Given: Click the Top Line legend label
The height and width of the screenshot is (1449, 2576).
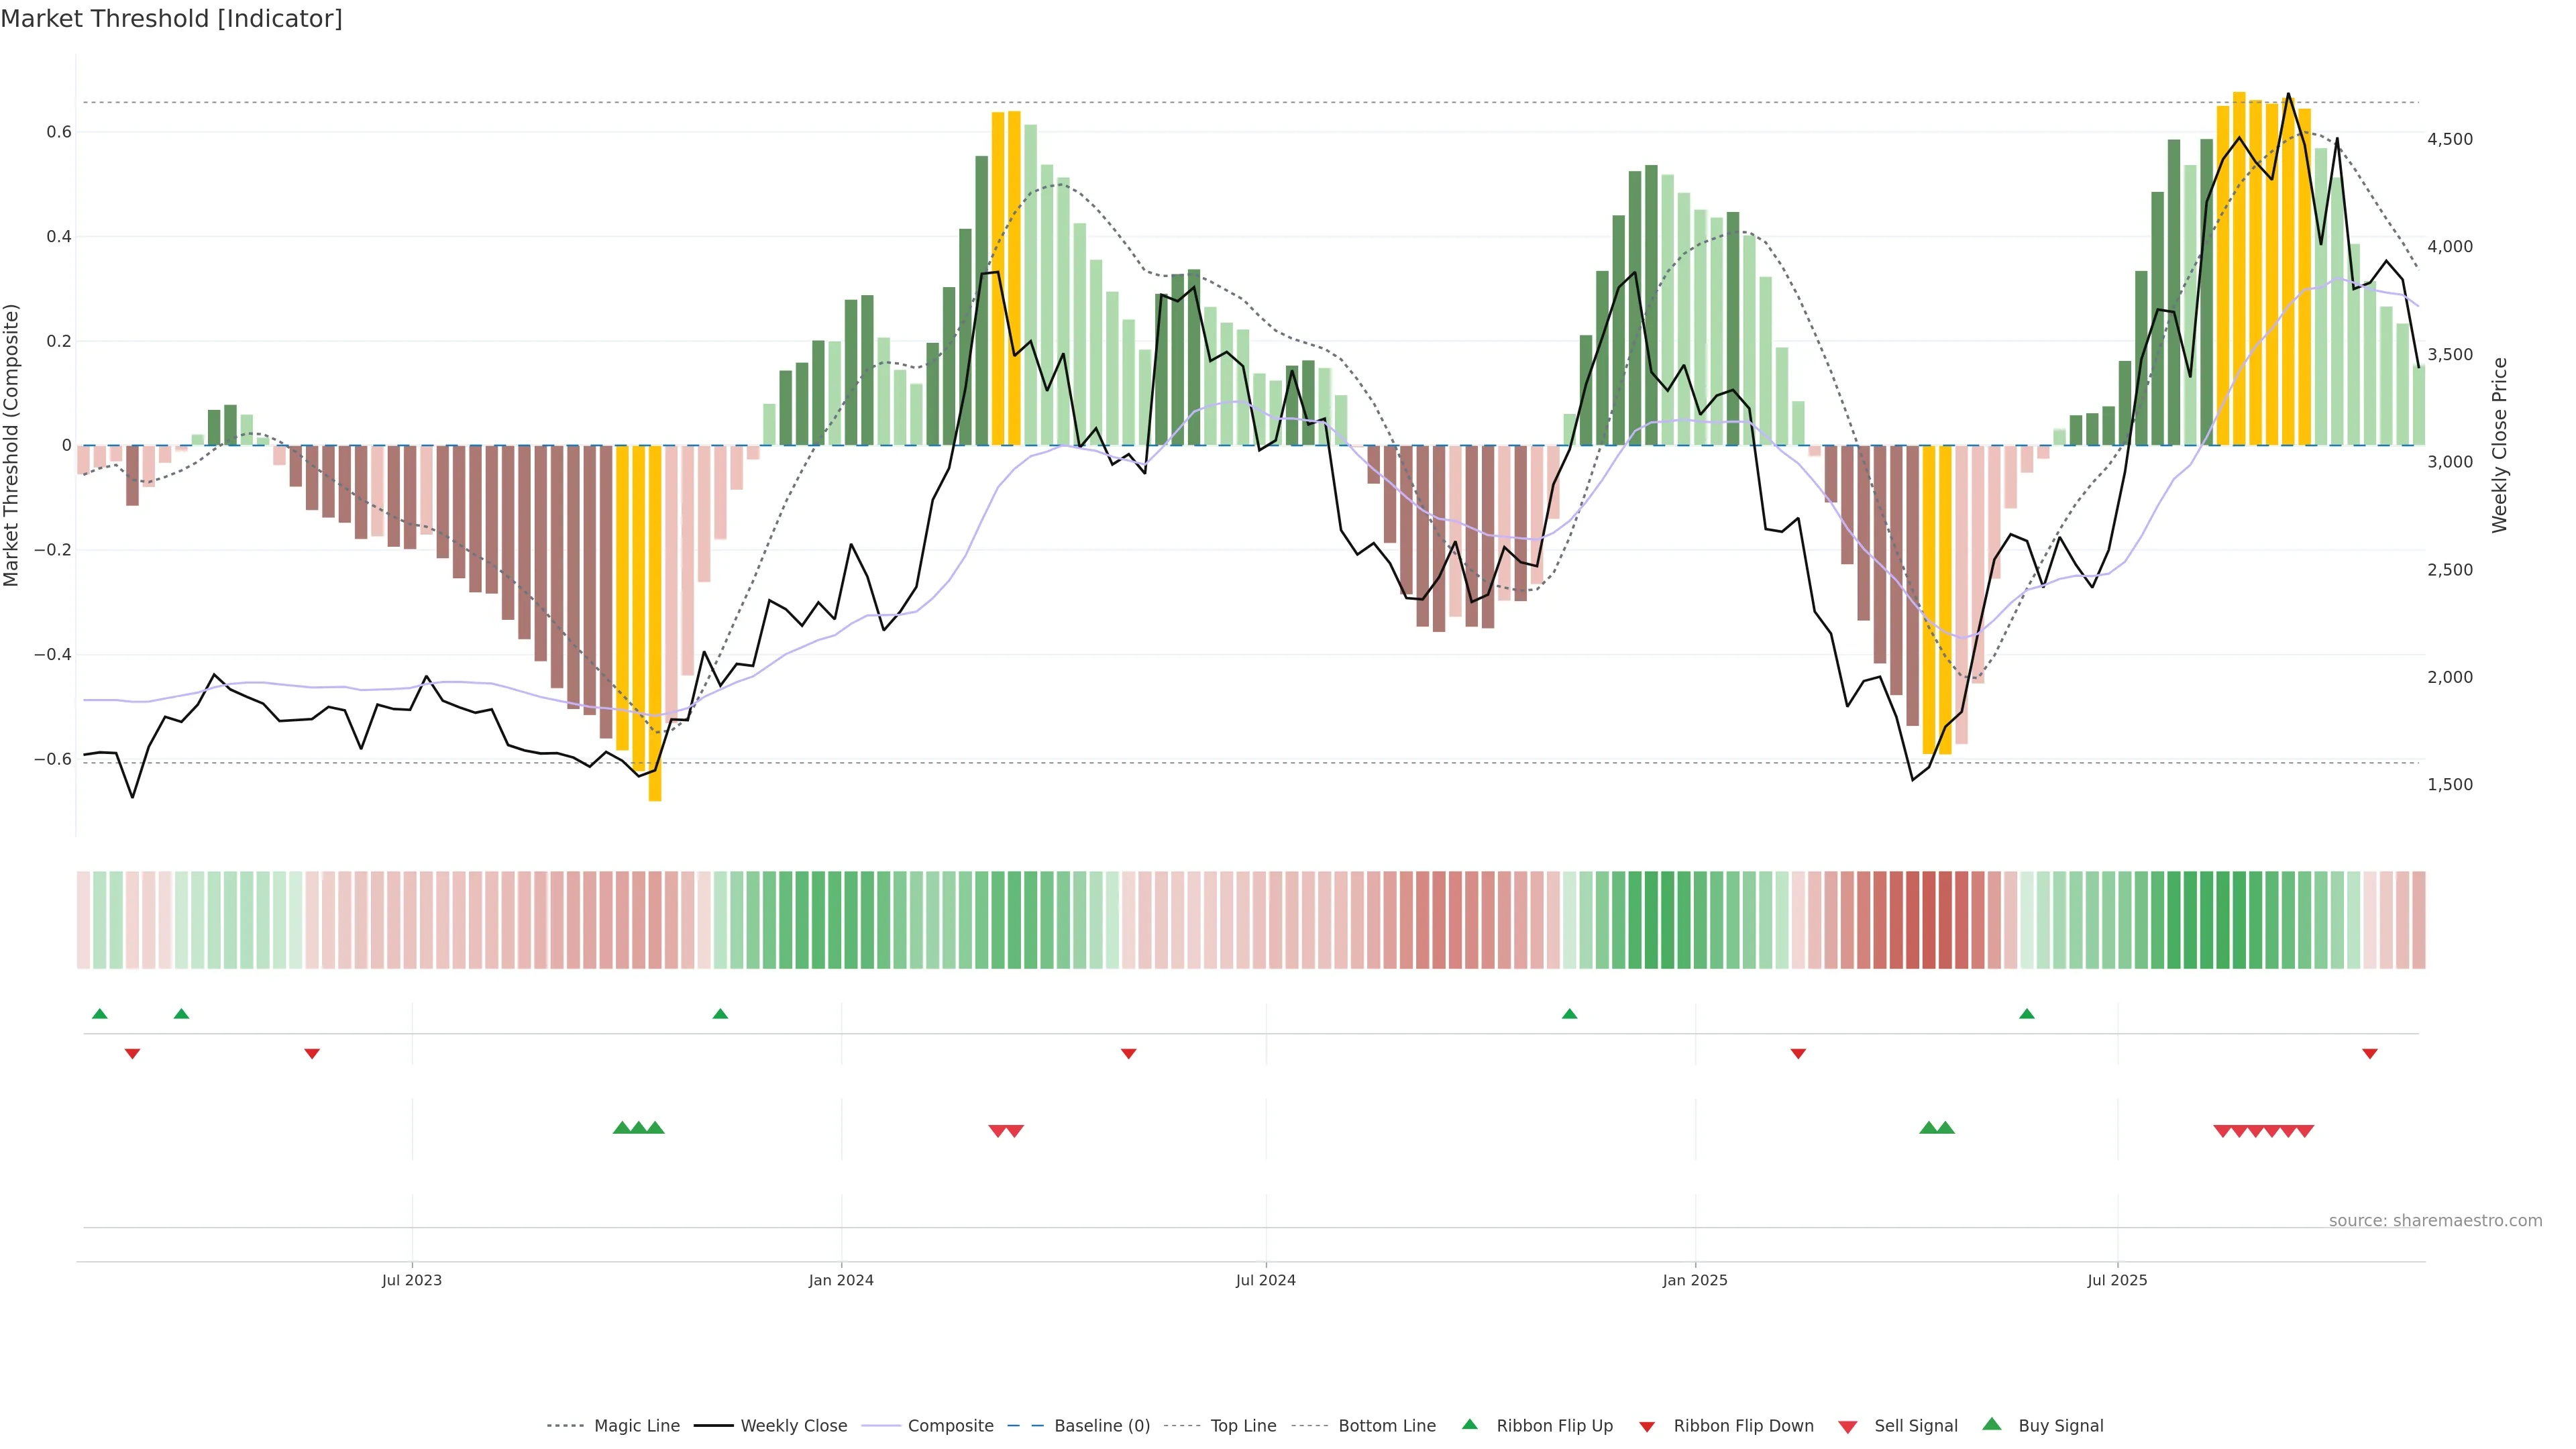Looking at the screenshot, I should point(1243,1425).
